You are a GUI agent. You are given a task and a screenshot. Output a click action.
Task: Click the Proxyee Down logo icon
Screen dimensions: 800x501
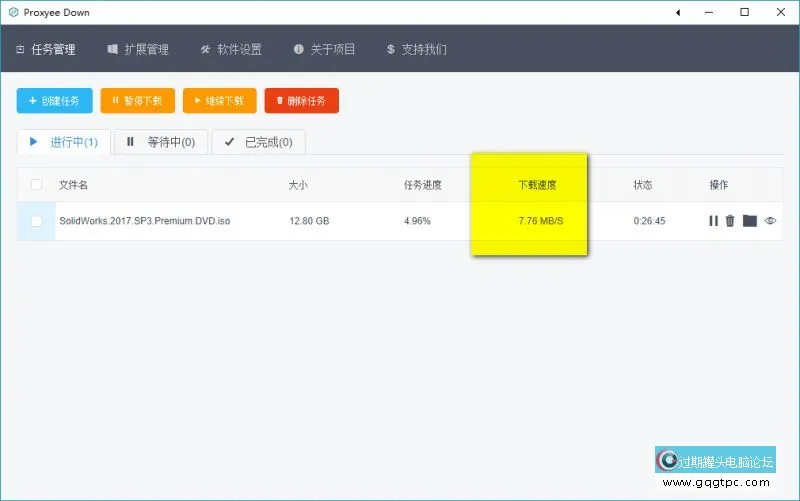point(12,12)
